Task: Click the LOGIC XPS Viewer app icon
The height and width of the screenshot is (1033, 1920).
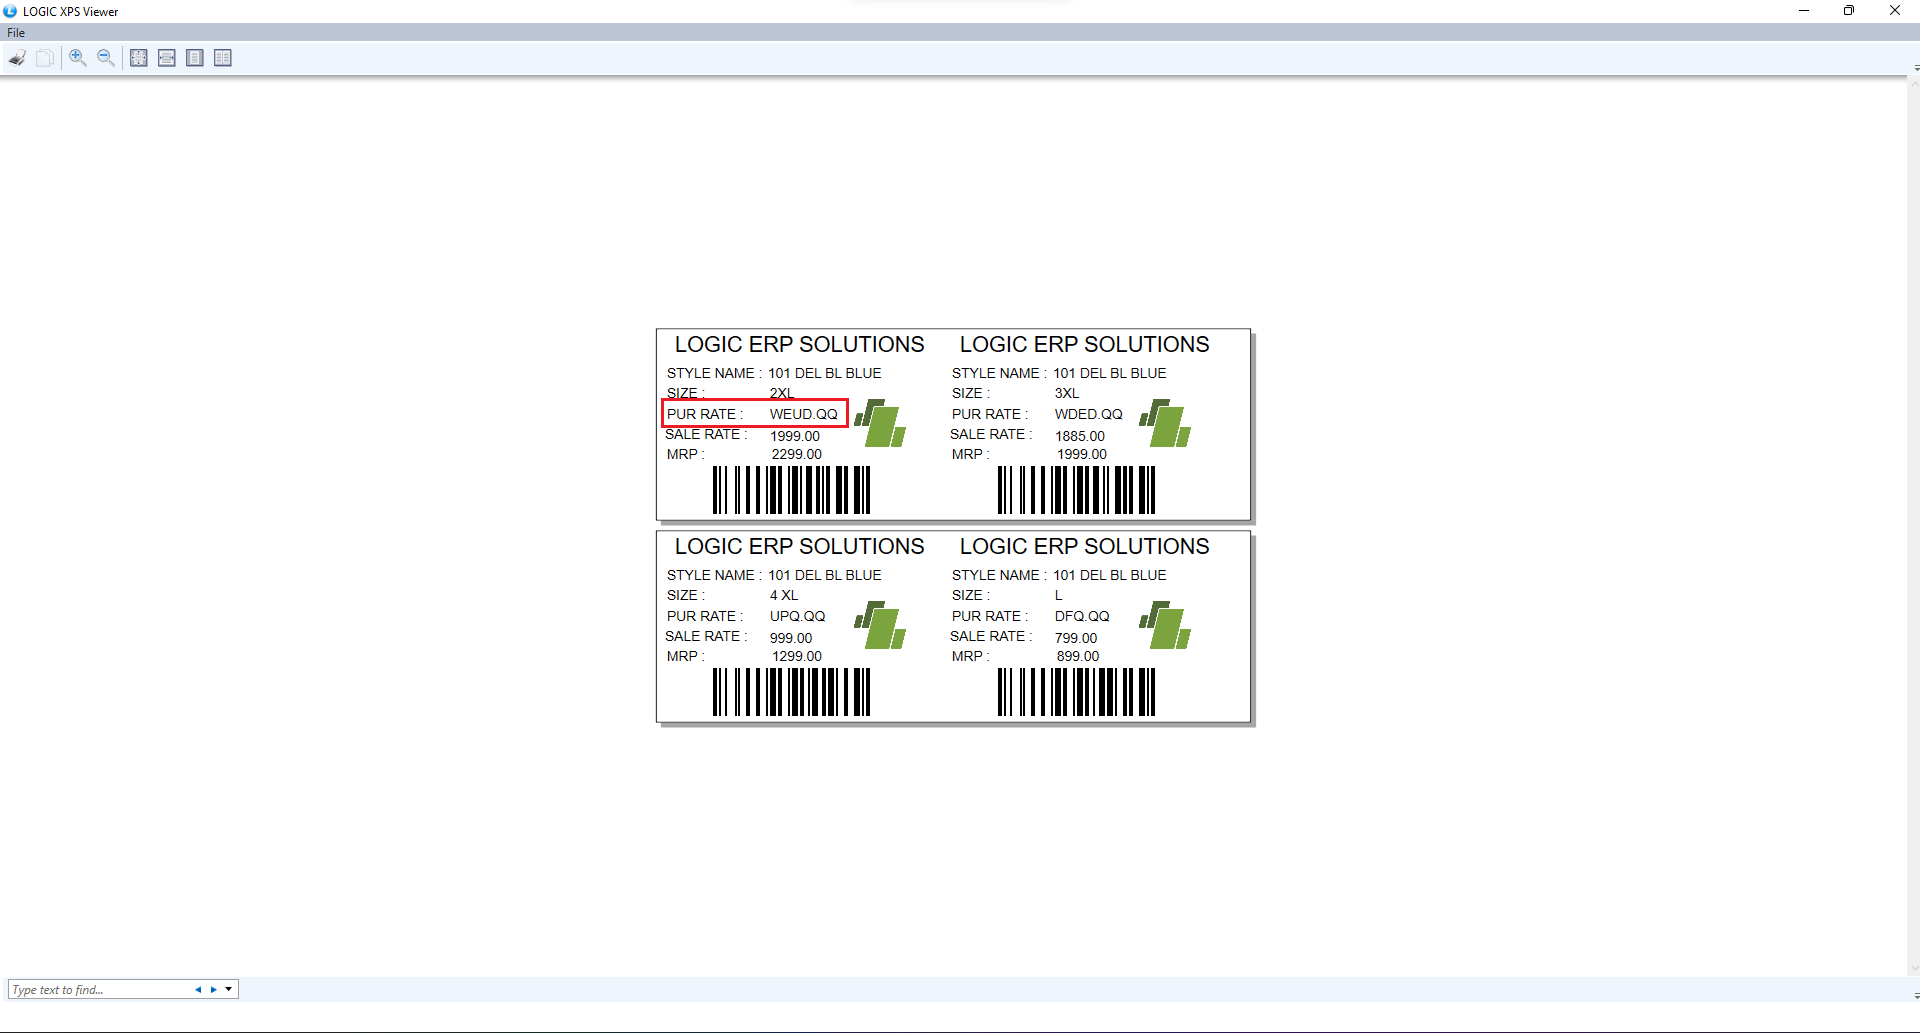Action: click(10, 11)
